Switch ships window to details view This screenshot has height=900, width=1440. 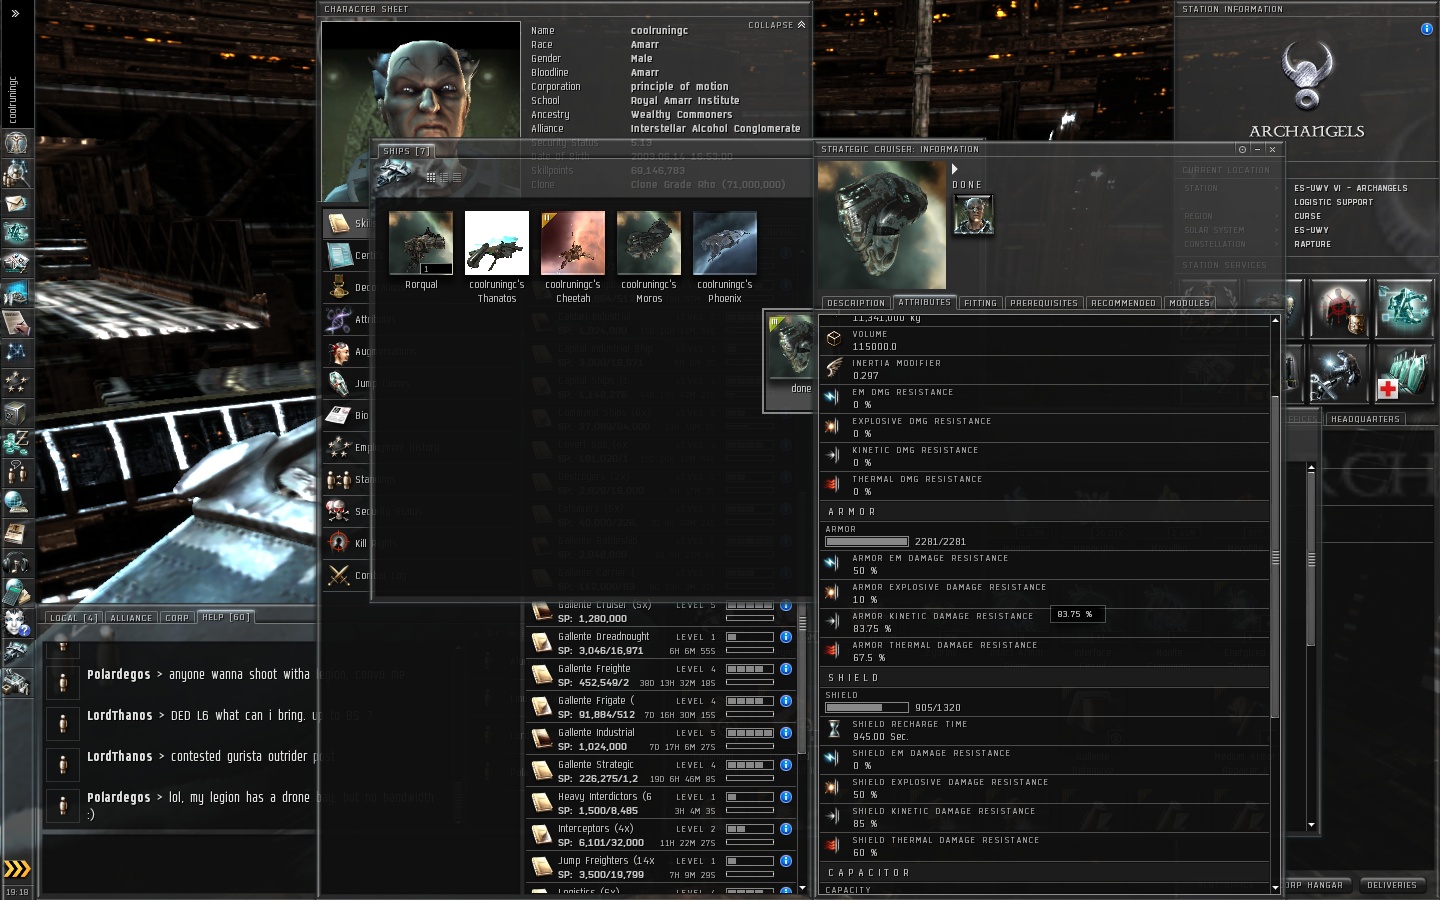tap(444, 177)
